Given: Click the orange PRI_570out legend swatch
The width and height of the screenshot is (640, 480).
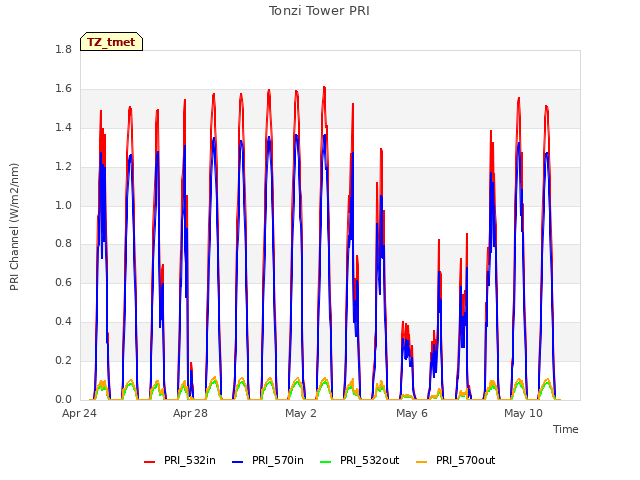Looking at the screenshot, I should tap(421, 462).
